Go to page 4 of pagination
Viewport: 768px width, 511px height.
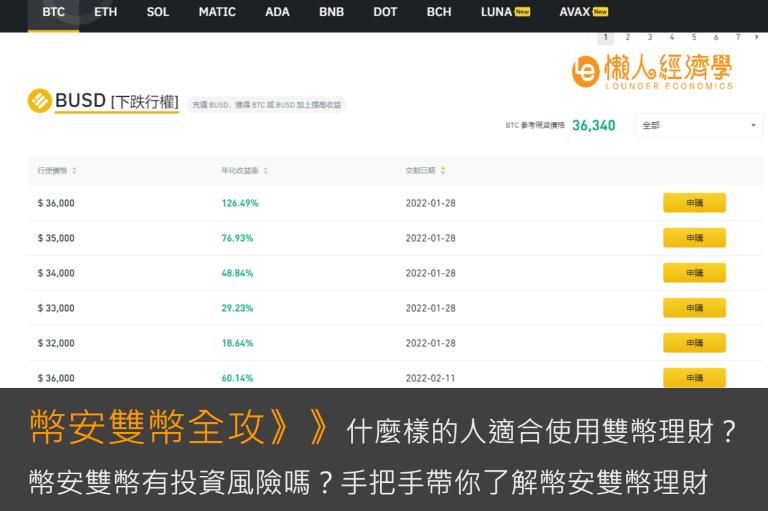coord(672,37)
